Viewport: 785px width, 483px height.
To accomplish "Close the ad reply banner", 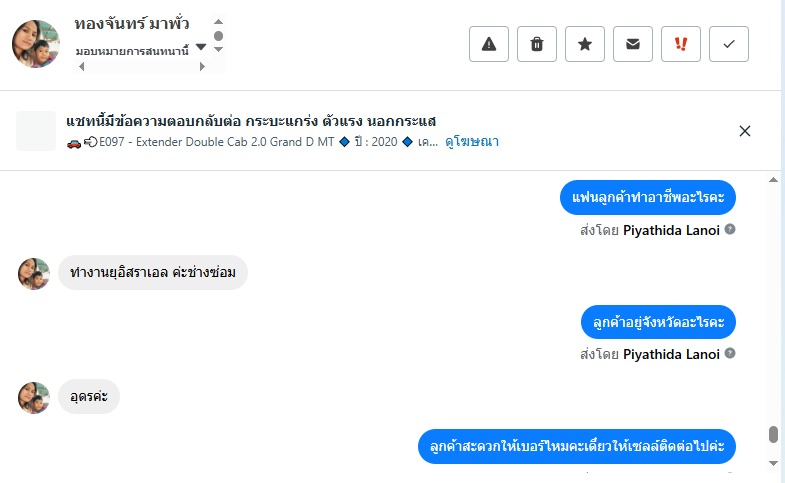I will (x=745, y=131).
